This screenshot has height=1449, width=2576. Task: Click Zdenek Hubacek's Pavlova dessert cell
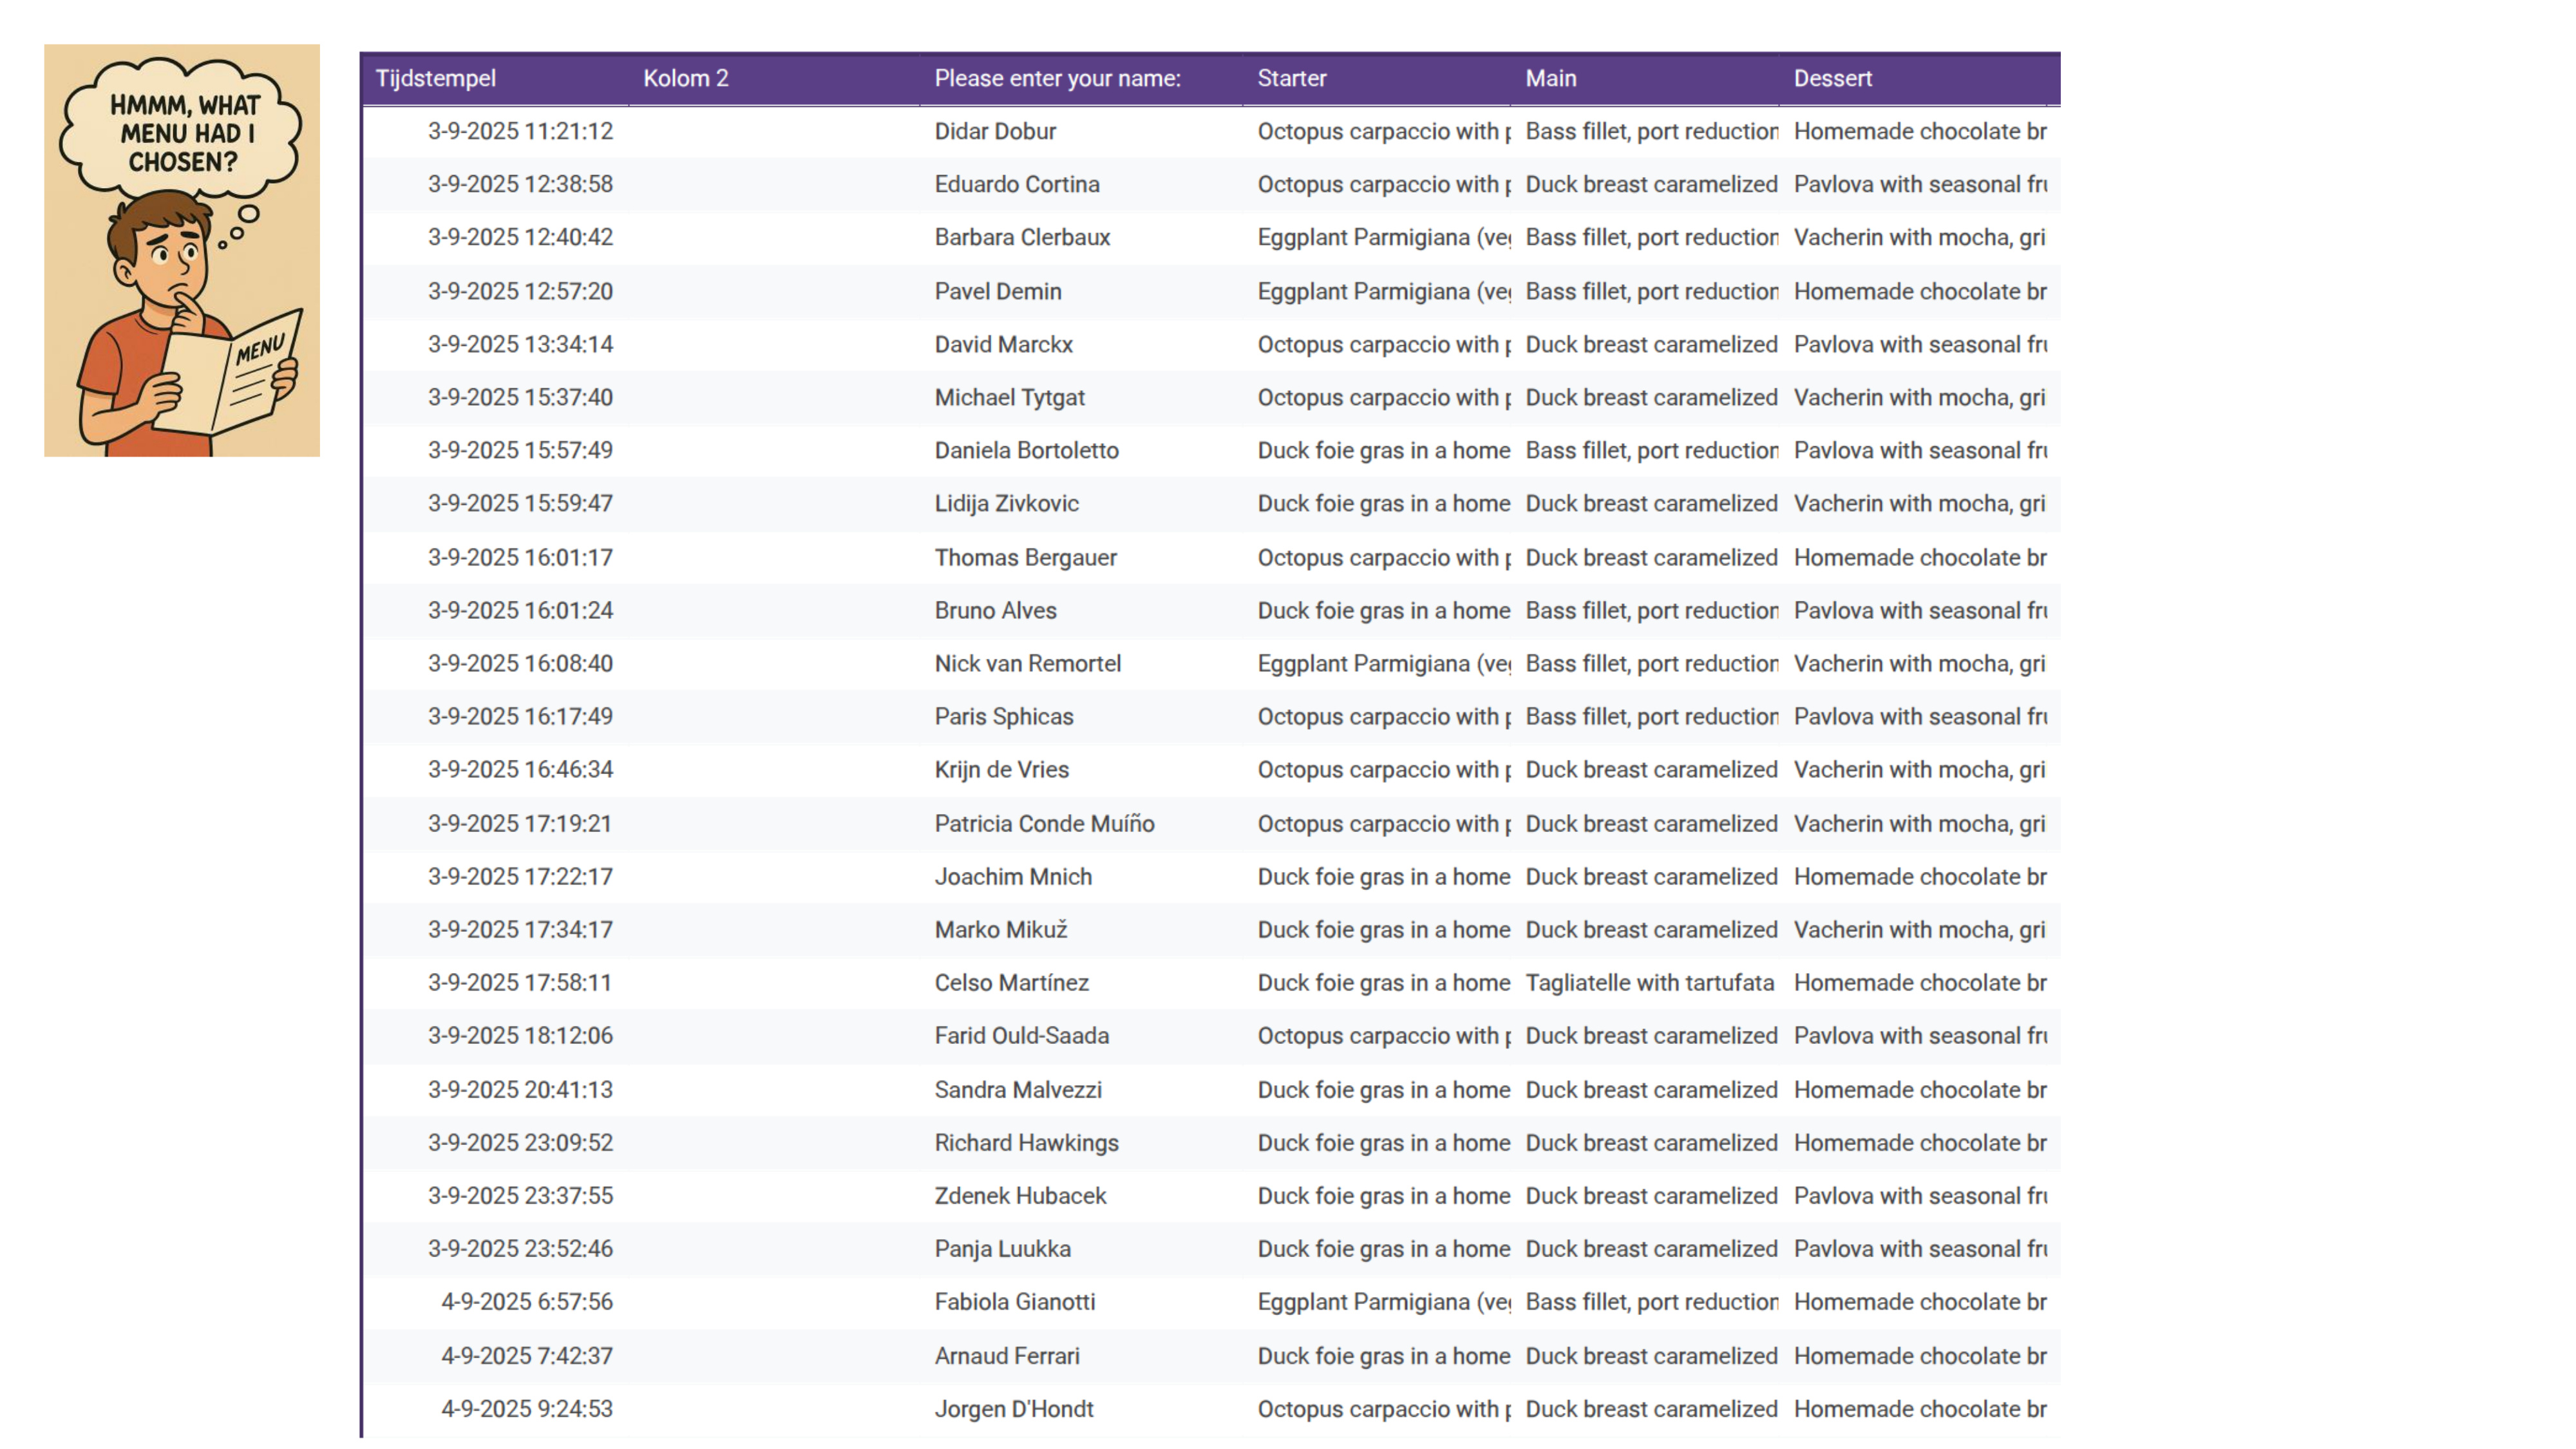click(1918, 1196)
